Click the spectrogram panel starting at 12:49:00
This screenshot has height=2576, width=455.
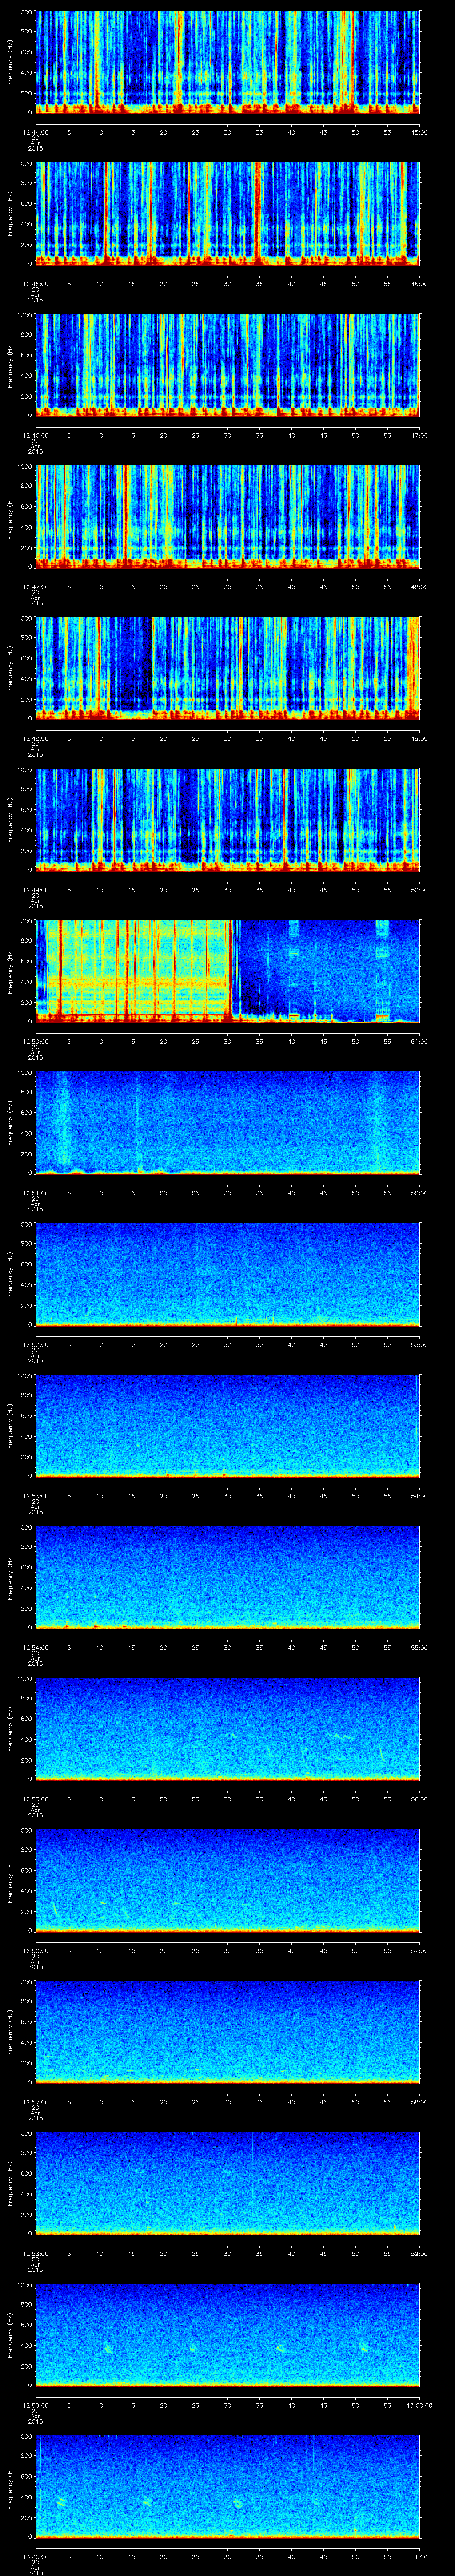point(227,819)
